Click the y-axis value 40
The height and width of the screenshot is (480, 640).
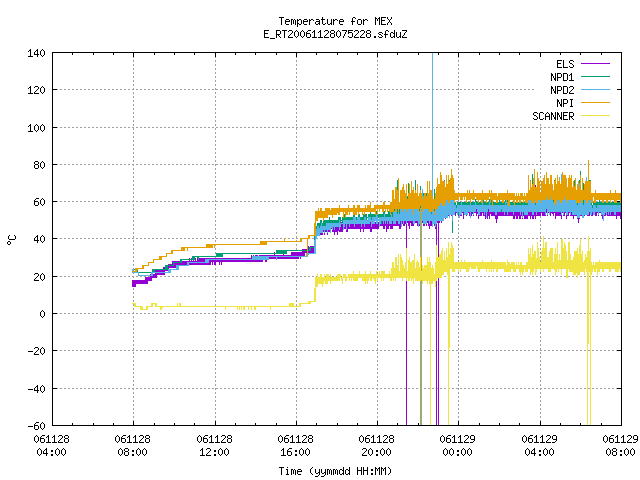[x=37, y=239]
